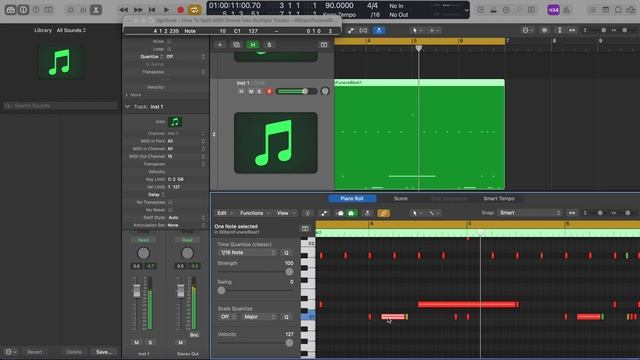
Task: Record-enable the Inst 1 track
Action: [269, 91]
